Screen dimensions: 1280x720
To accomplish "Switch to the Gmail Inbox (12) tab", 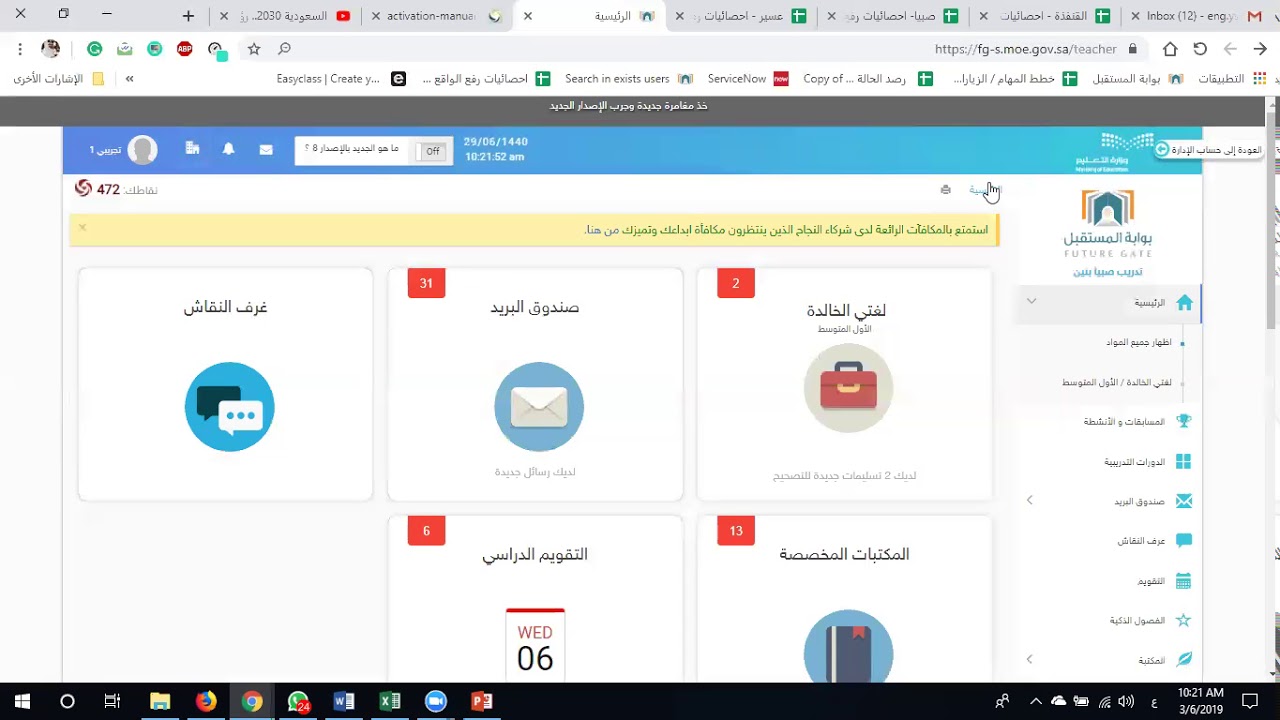I will (x=1197, y=16).
